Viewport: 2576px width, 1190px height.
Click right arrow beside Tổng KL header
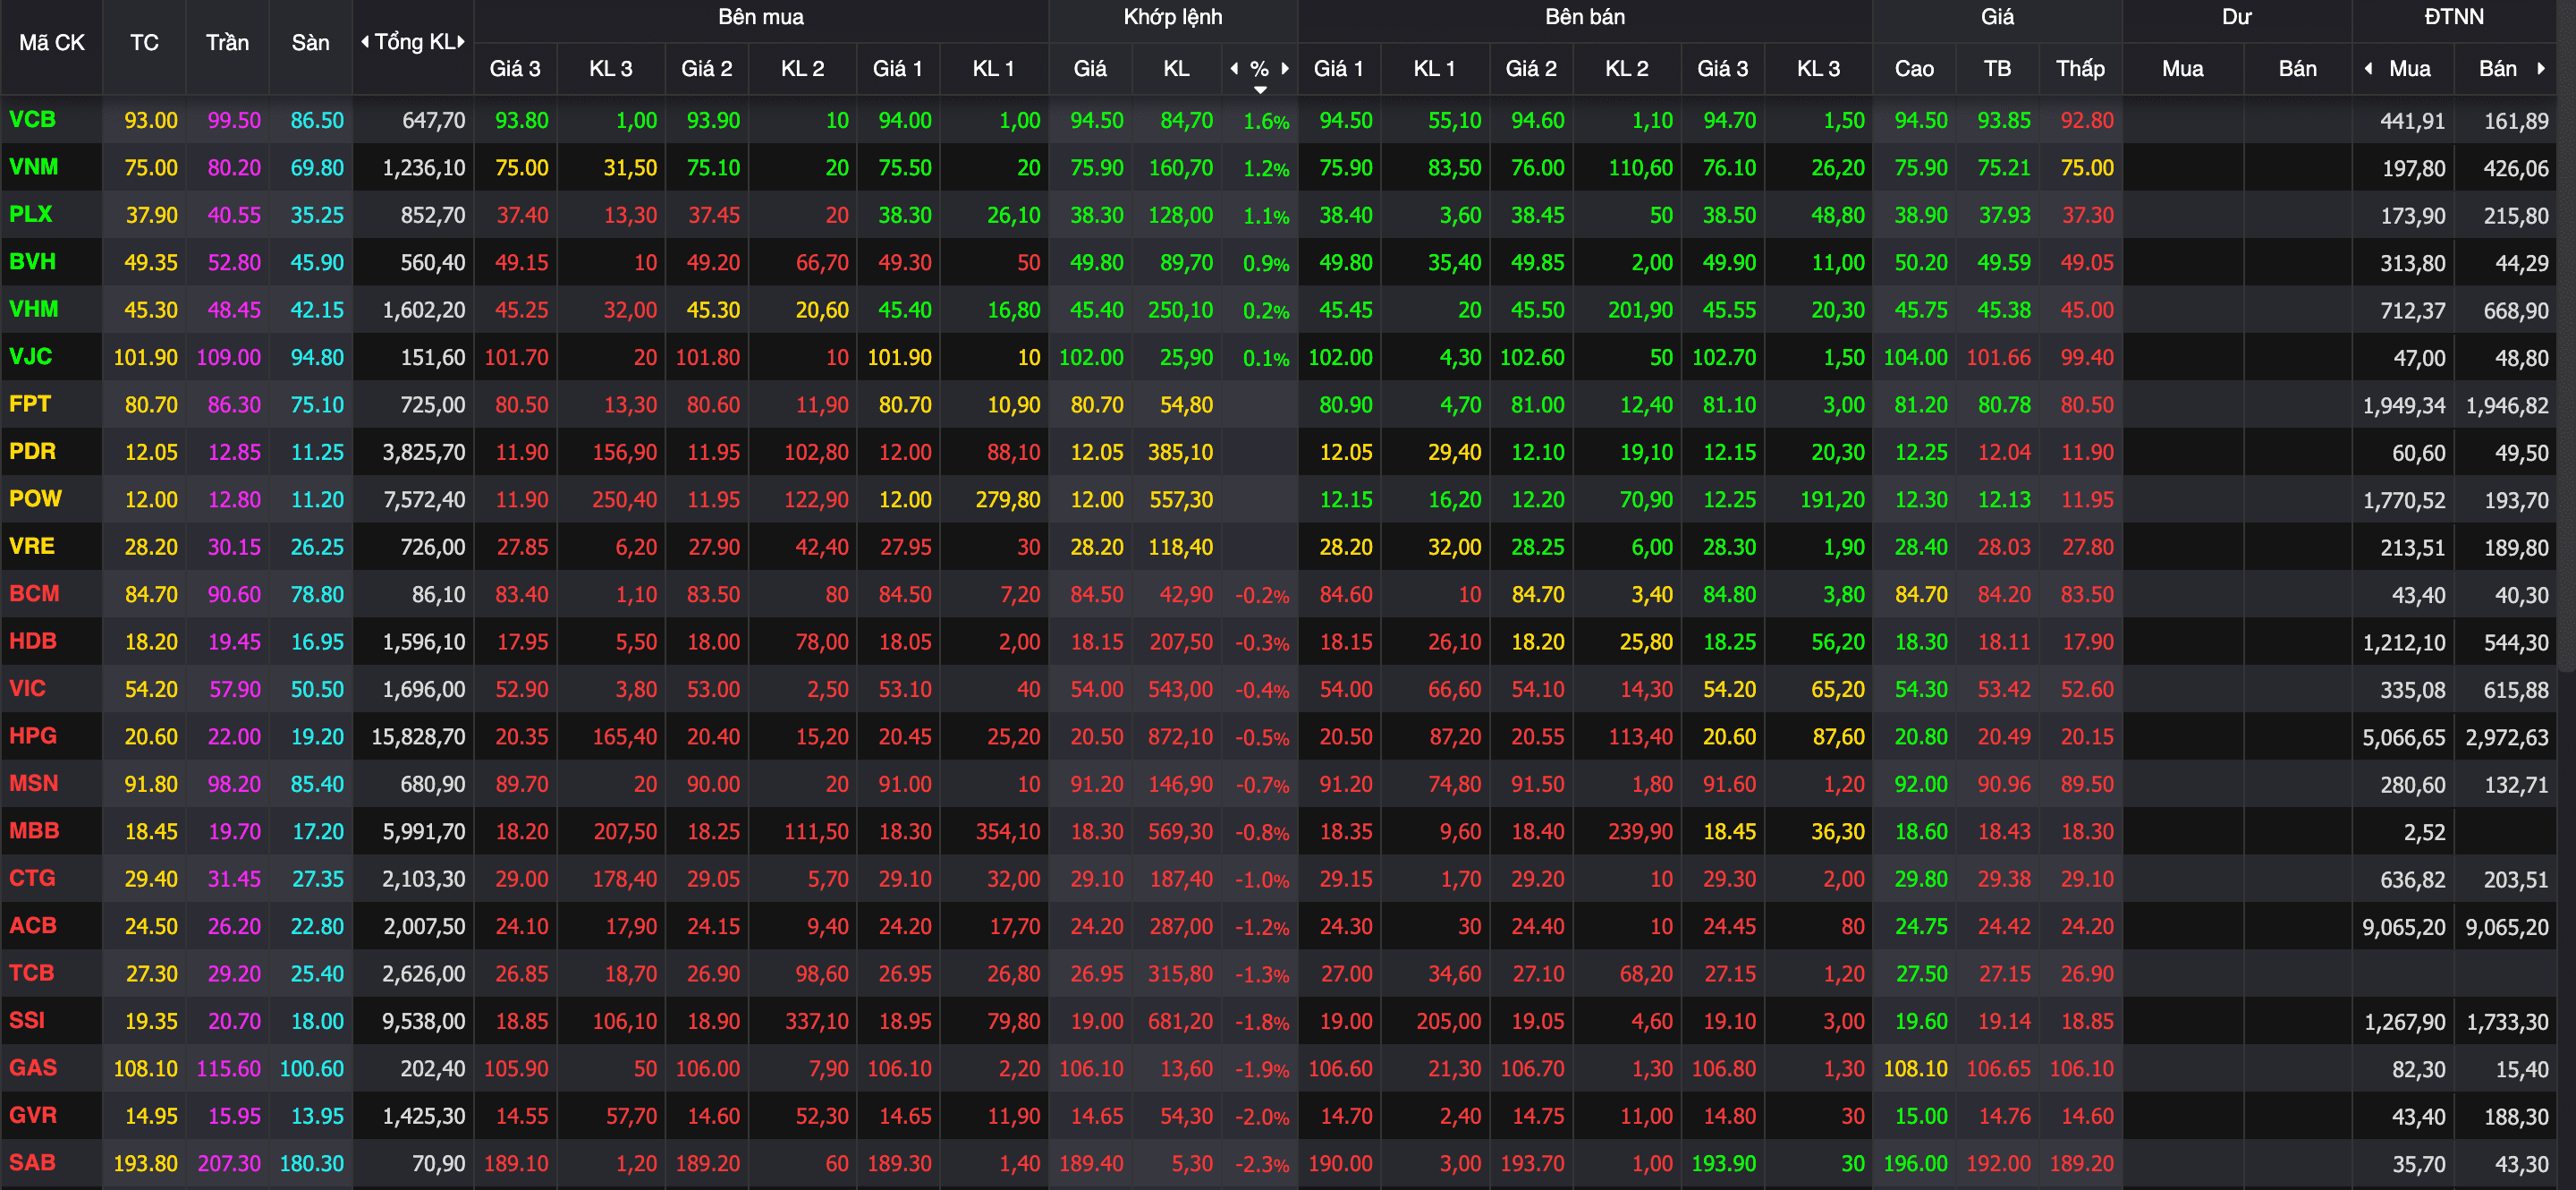pyautogui.click(x=461, y=42)
